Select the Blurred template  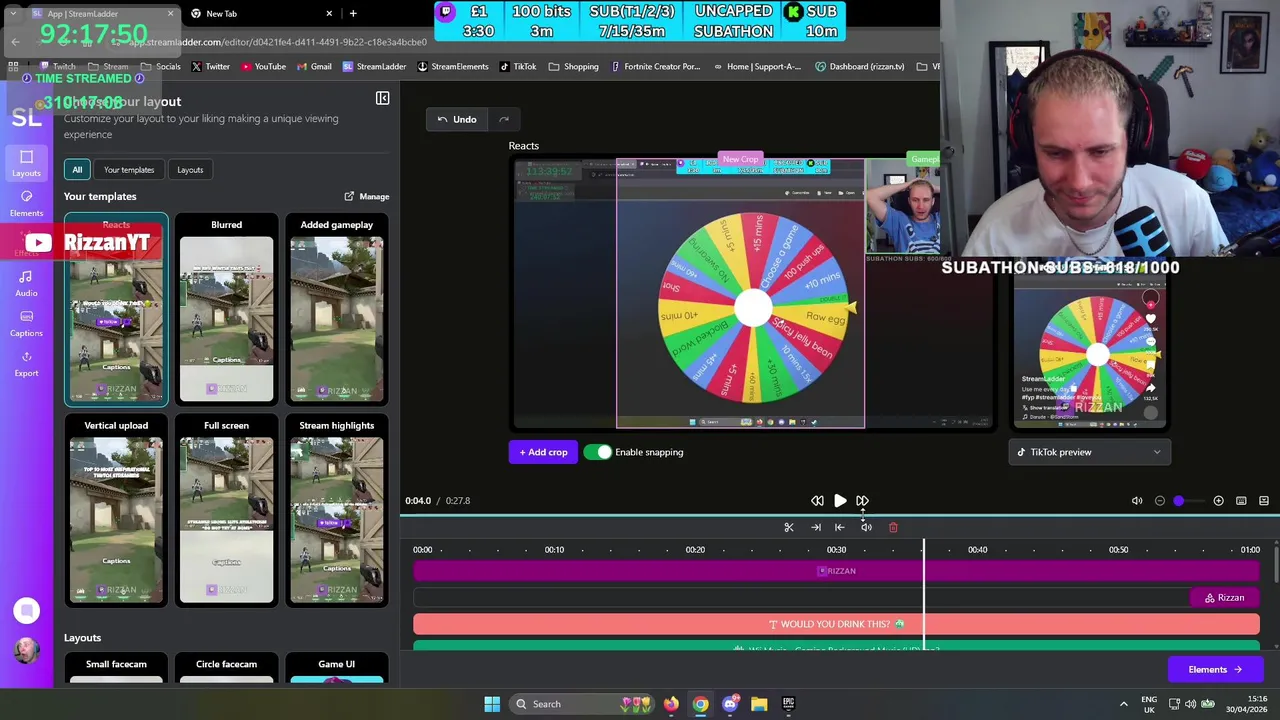point(226,310)
